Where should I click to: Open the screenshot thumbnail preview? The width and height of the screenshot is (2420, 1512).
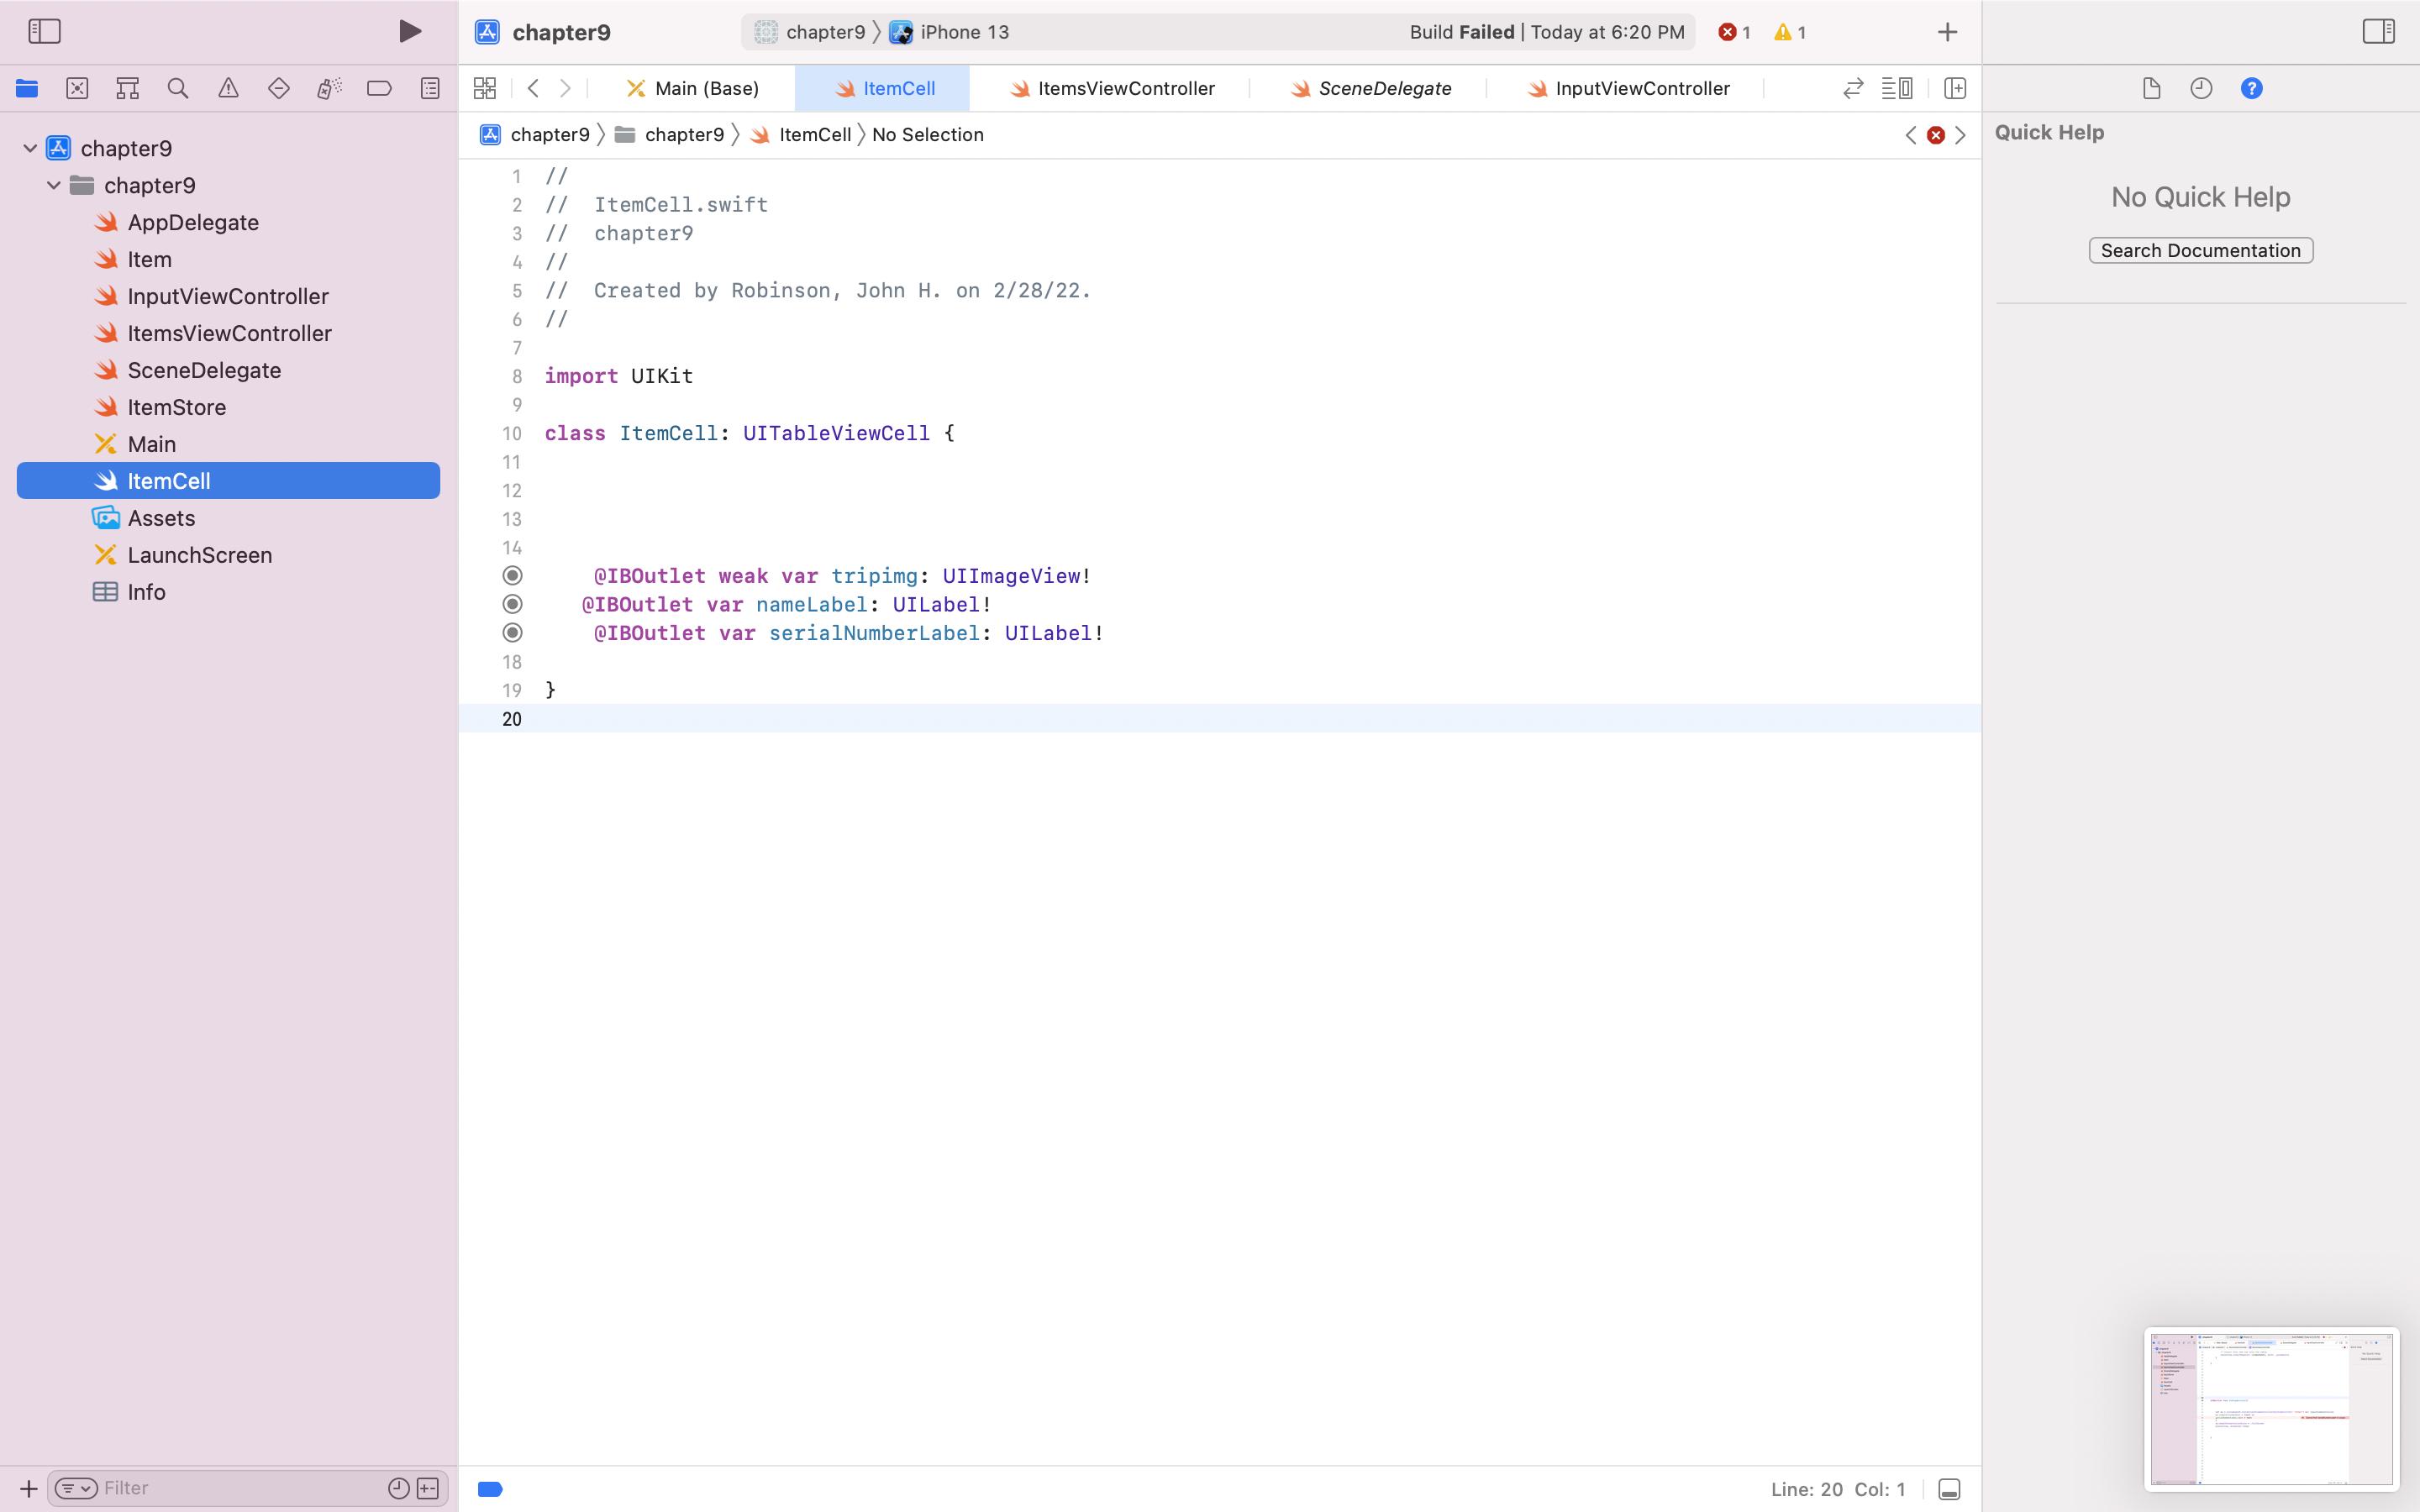2271,1409
